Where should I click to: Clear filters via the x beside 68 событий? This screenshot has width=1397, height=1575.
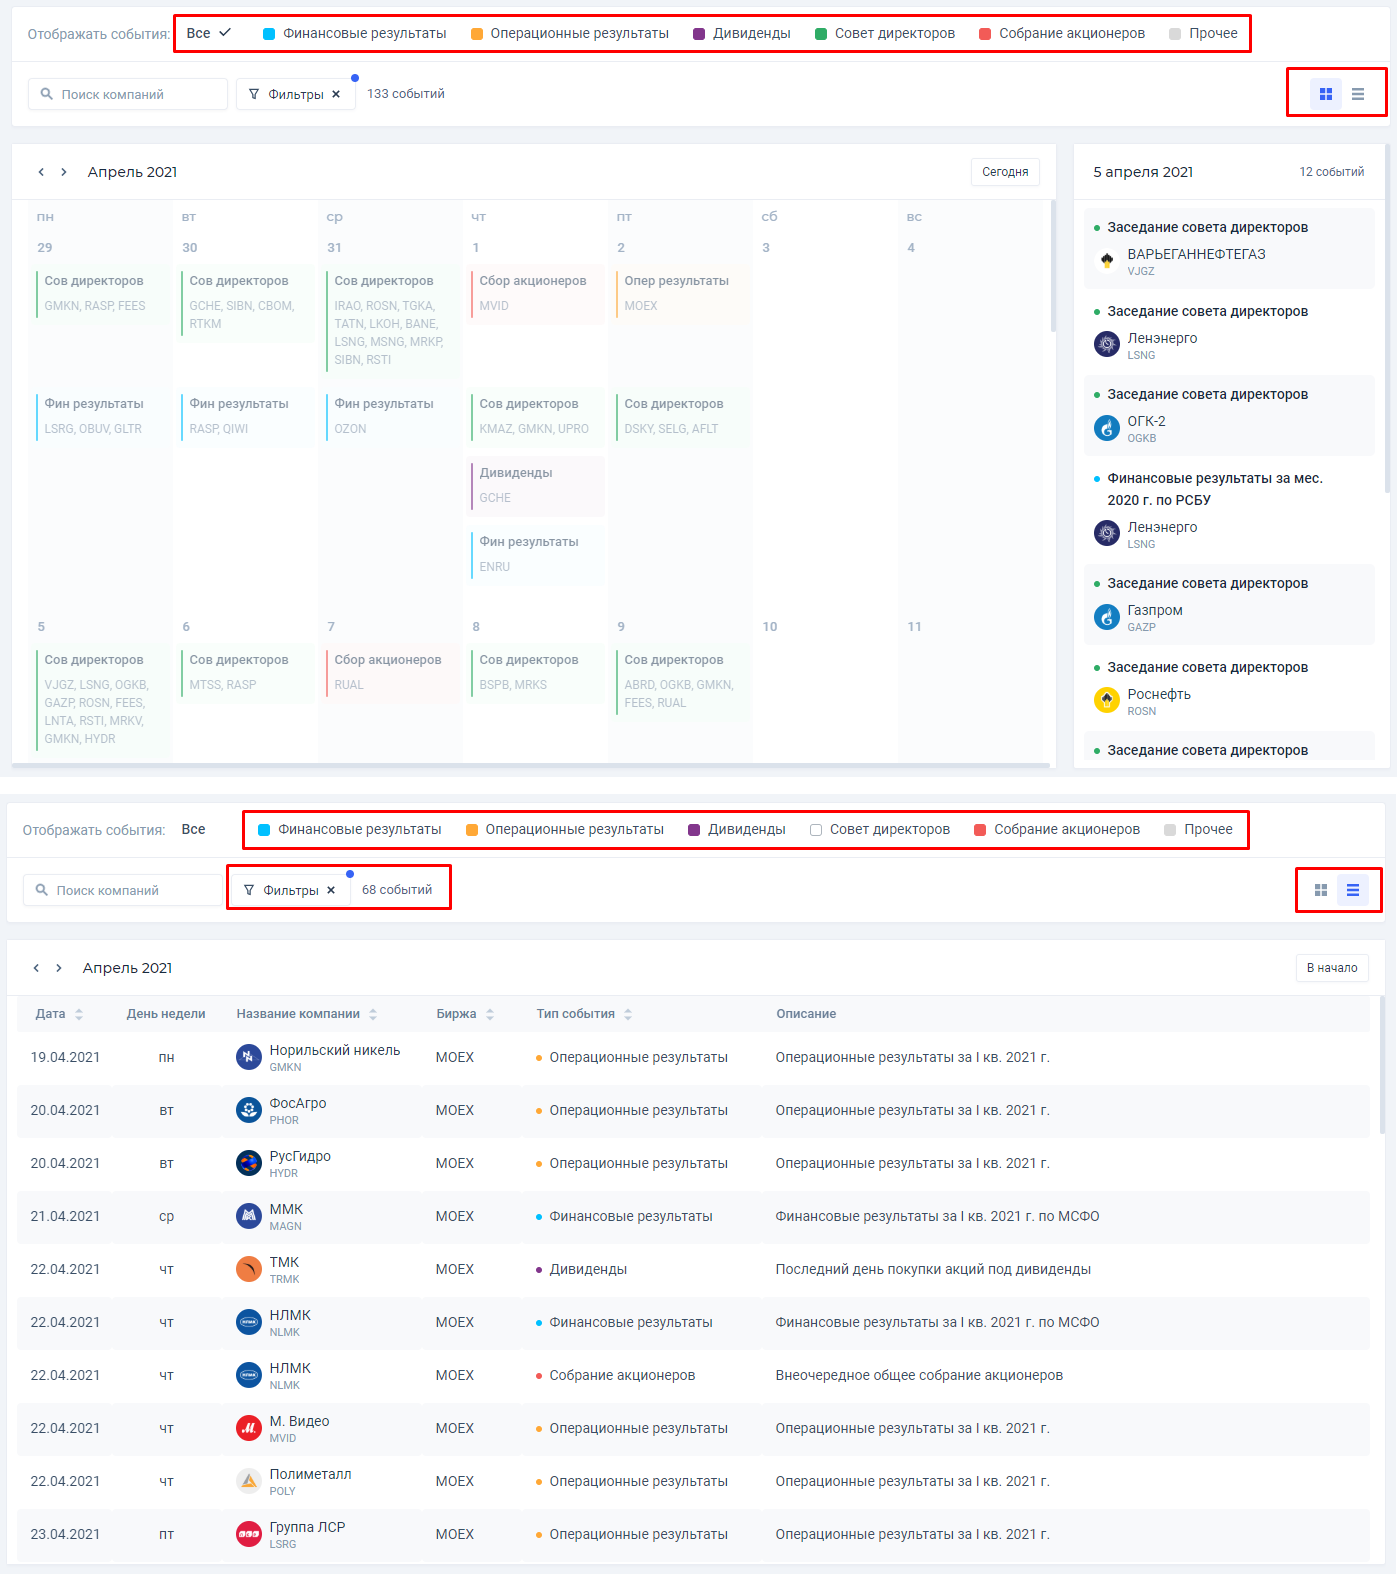tap(331, 890)
